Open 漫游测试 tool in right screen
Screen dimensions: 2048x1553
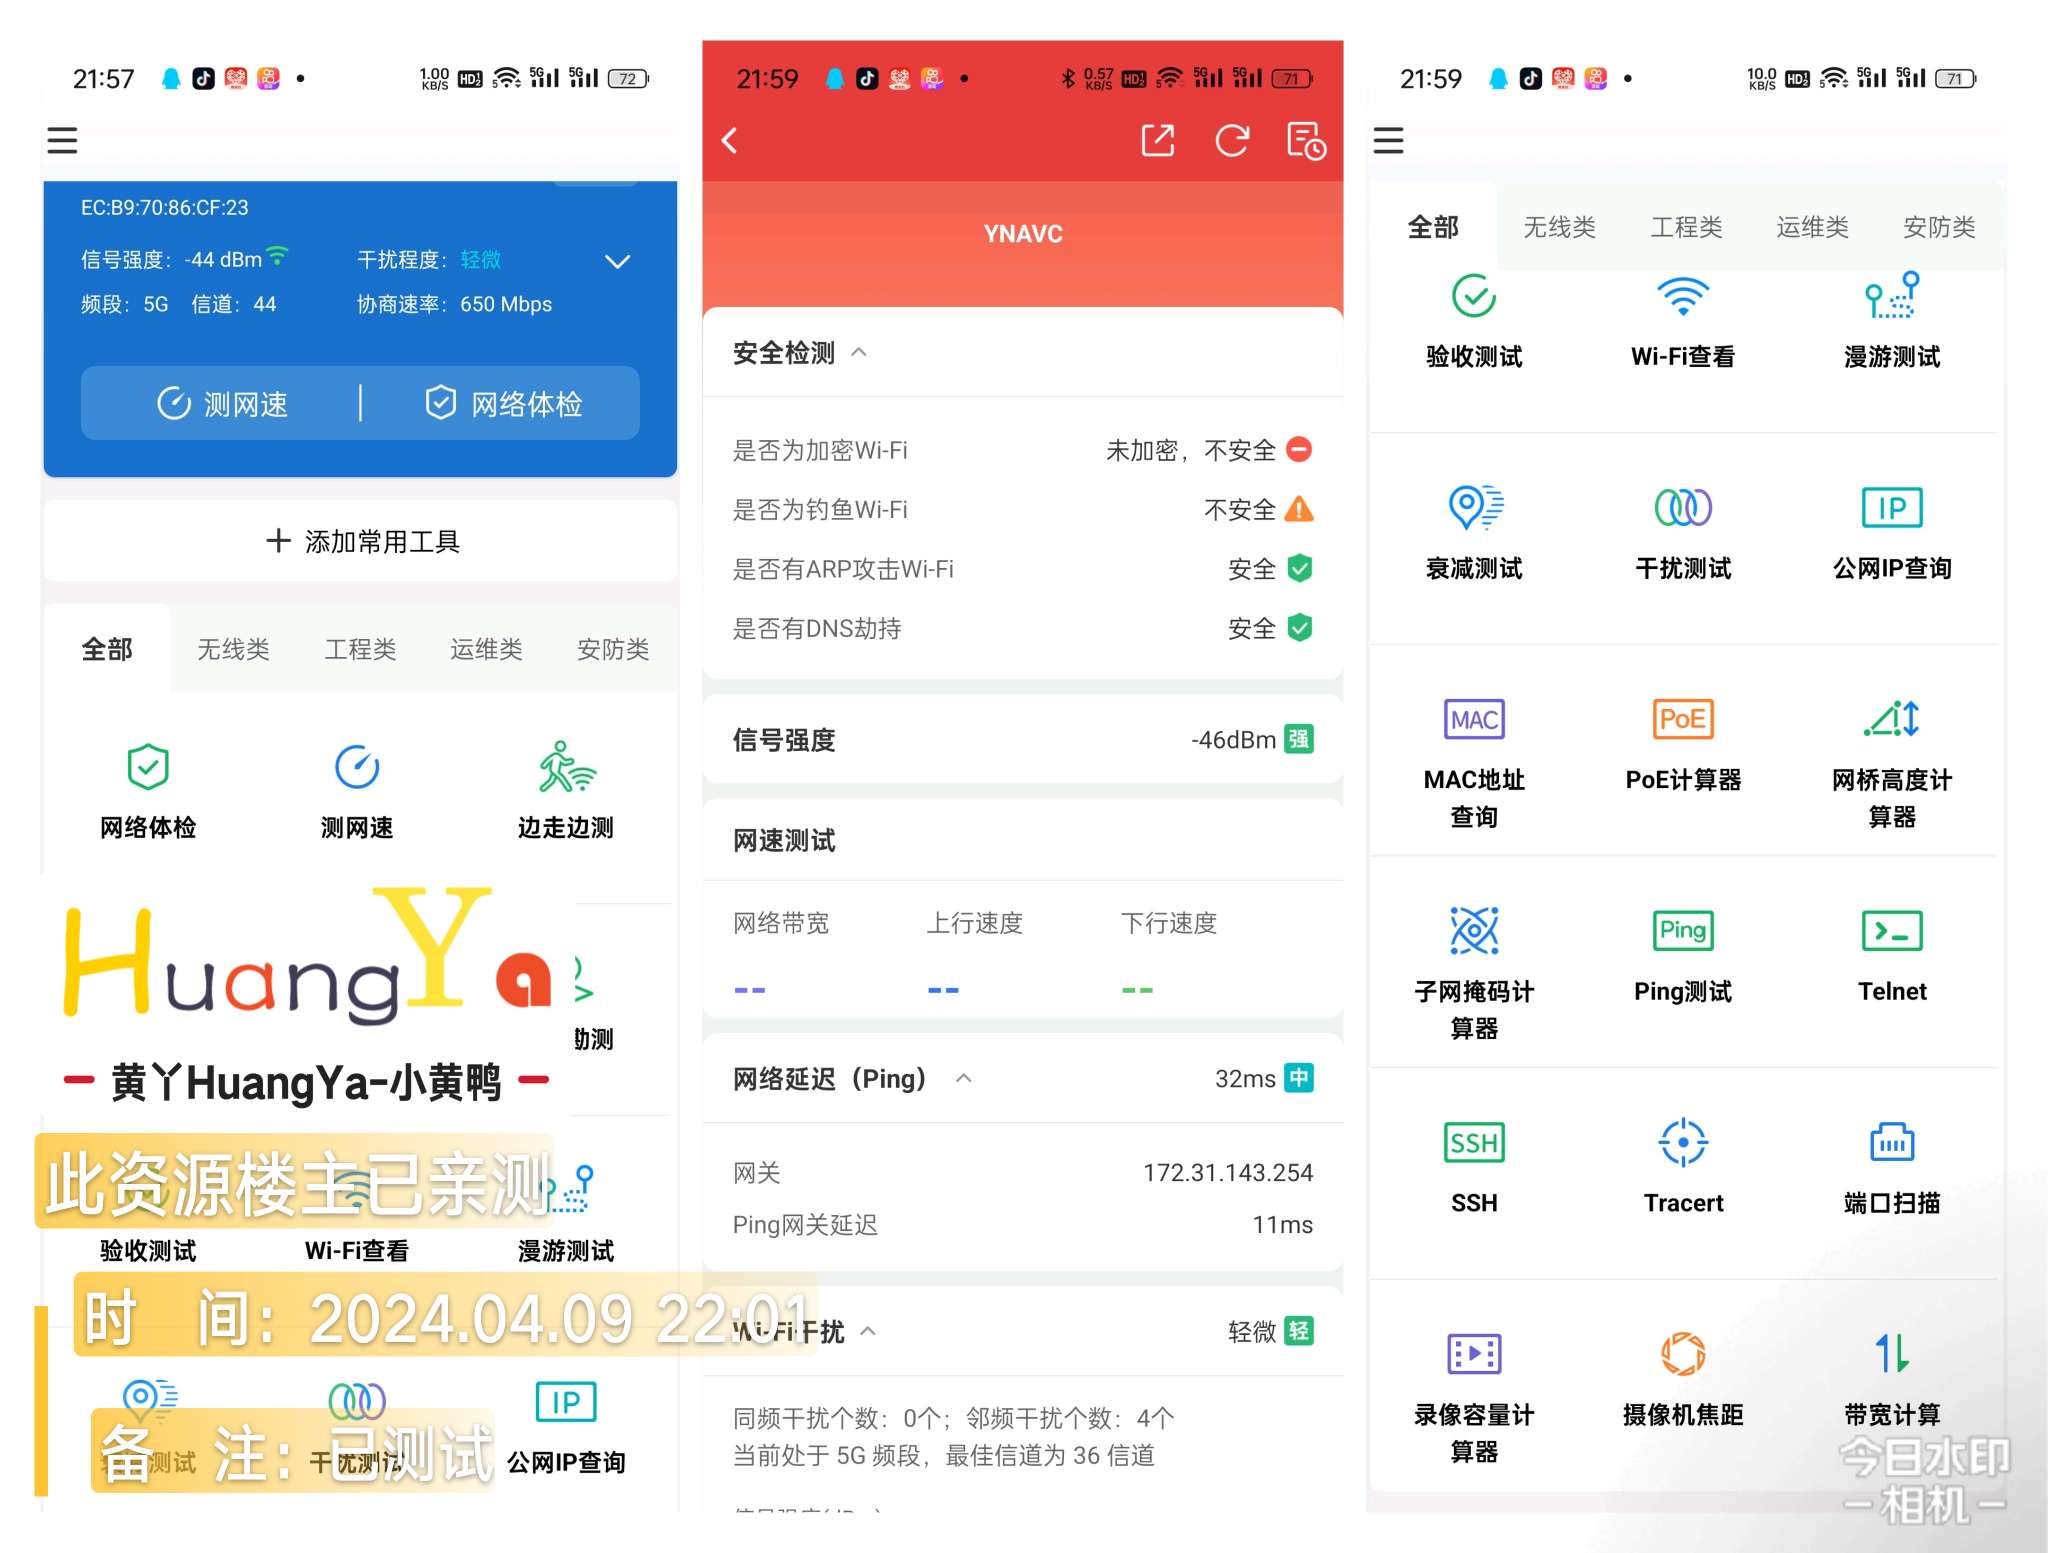coord(1892,320)
